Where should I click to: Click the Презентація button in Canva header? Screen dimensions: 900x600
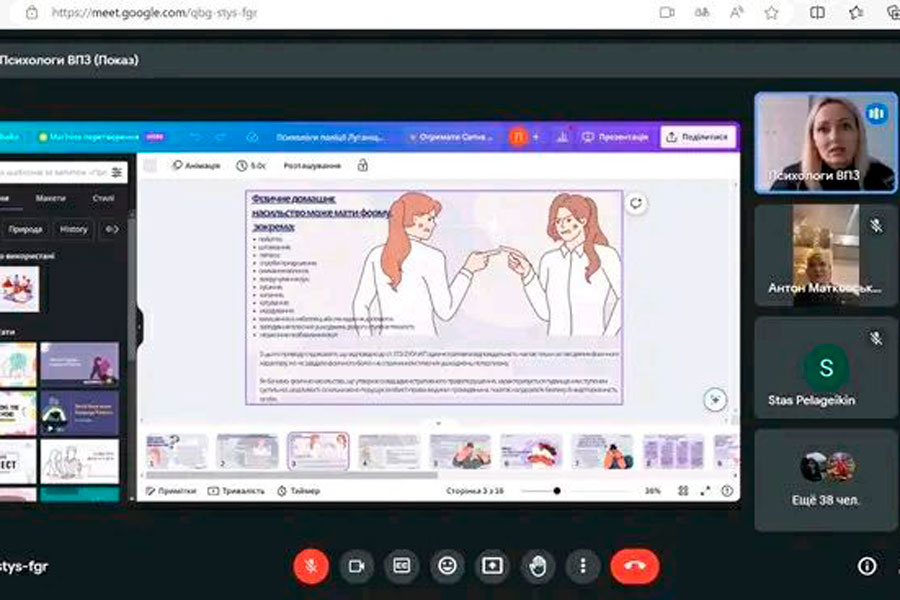pyautogui.click(x=615, y=137)
